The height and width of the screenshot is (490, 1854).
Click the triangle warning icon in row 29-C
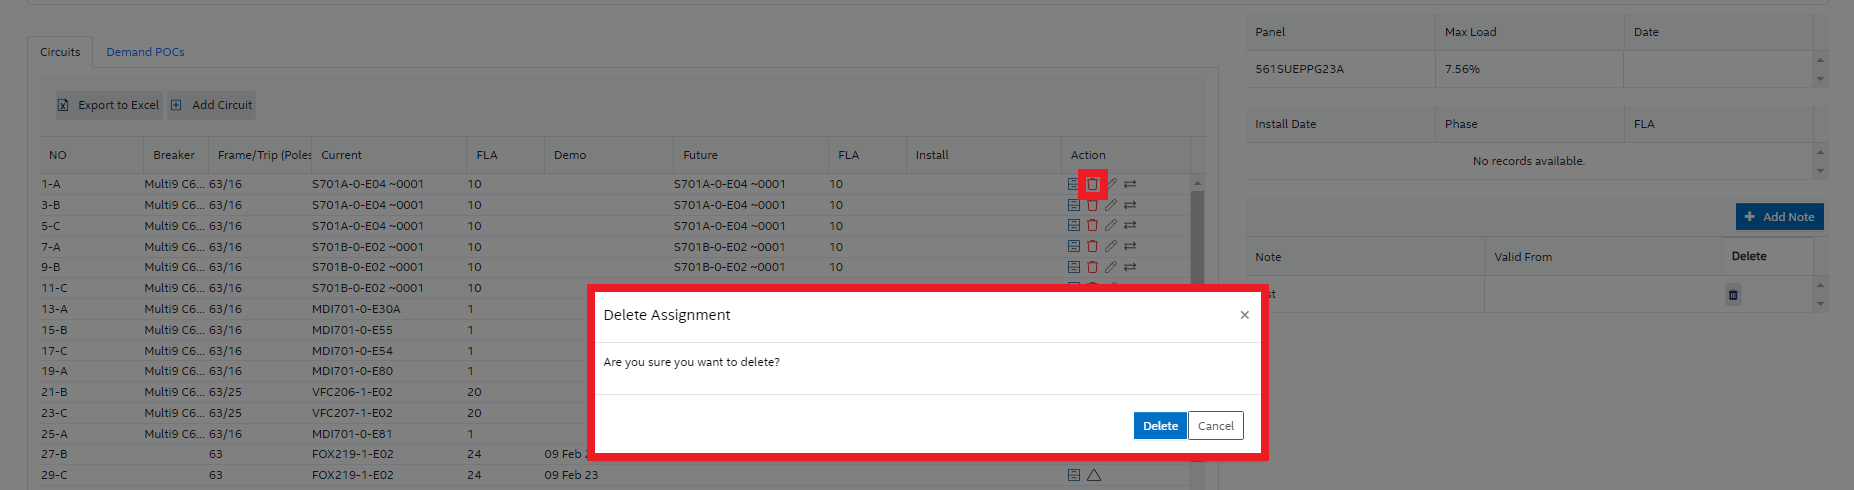[1094, 475]
